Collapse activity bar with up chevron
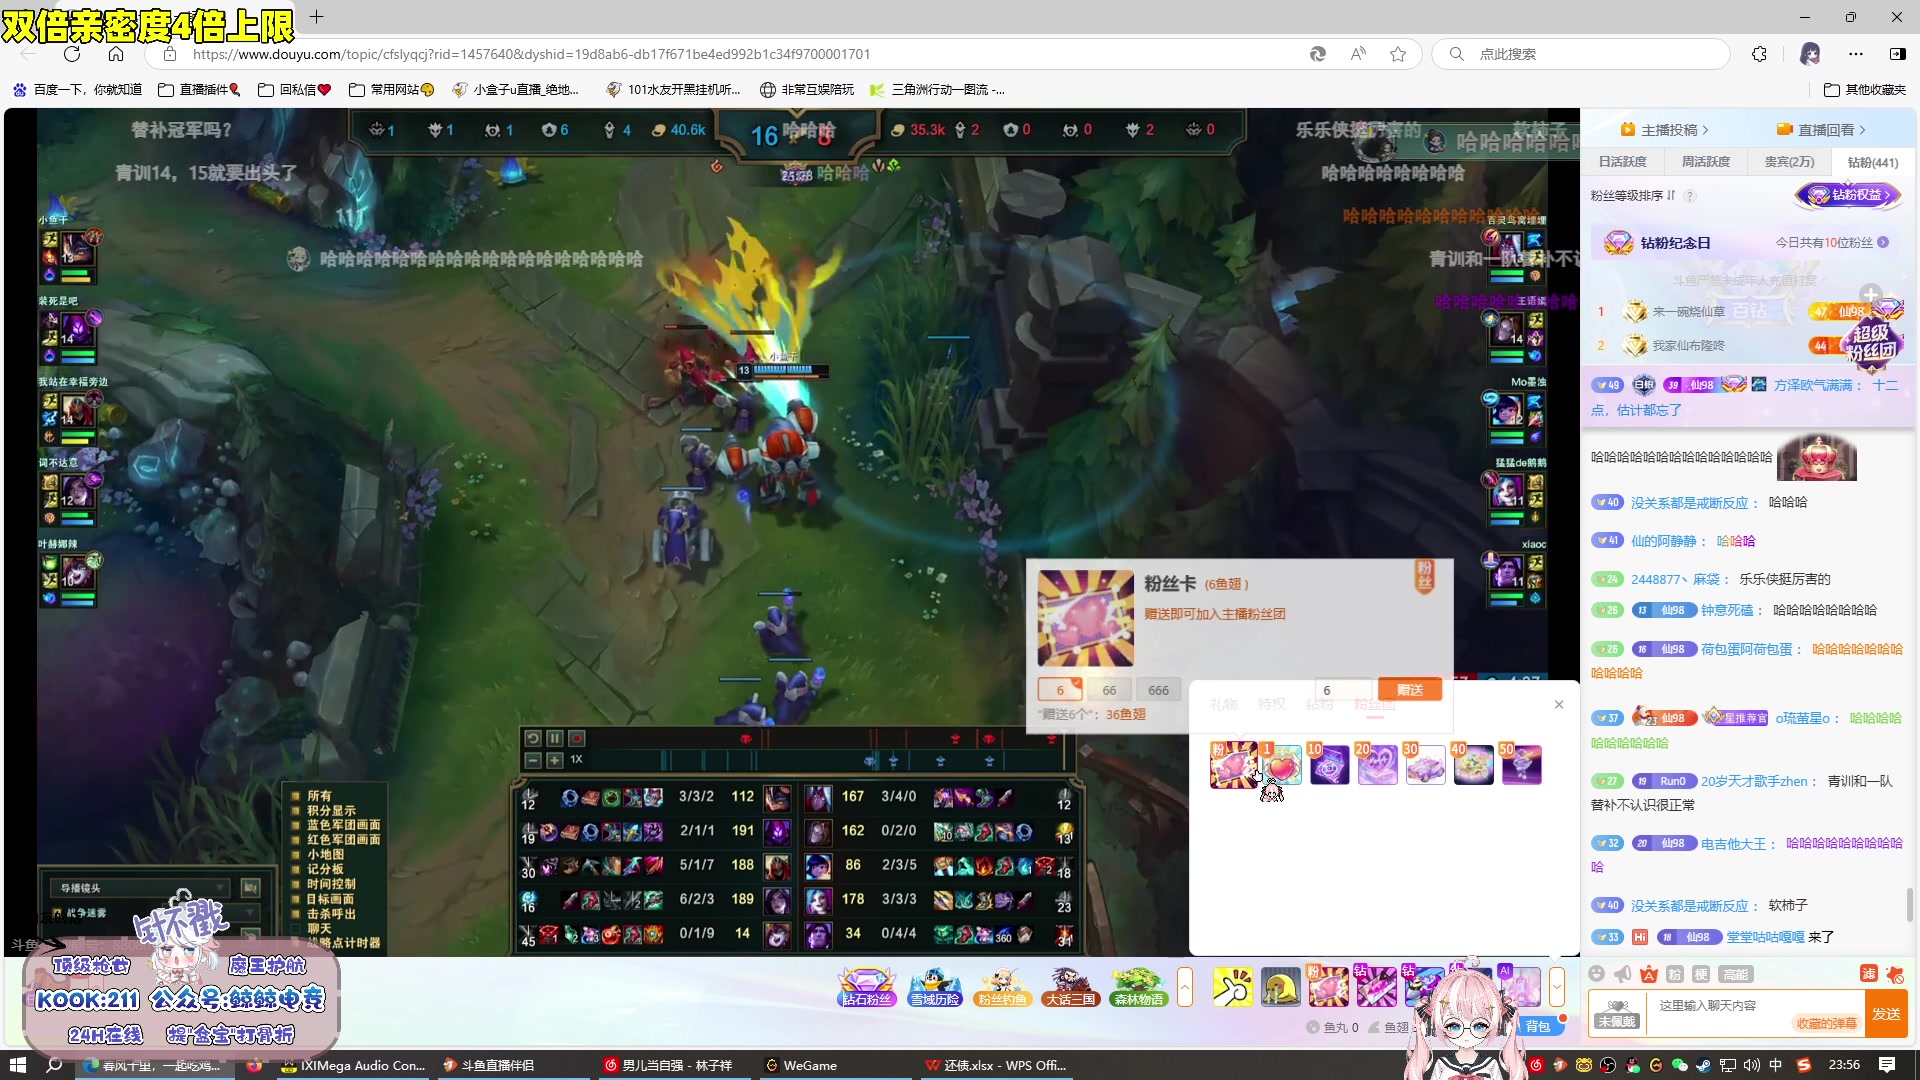 pos(1185,987)
